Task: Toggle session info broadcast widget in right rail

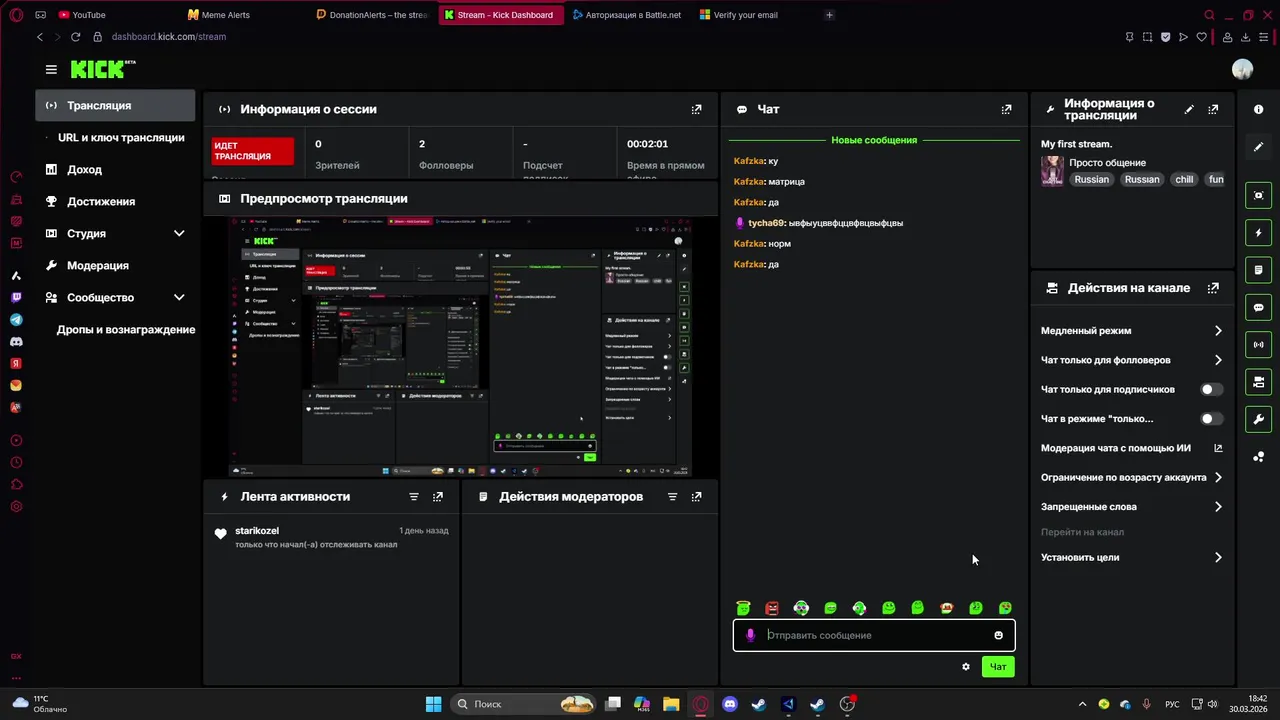Action: (1259, 345)
